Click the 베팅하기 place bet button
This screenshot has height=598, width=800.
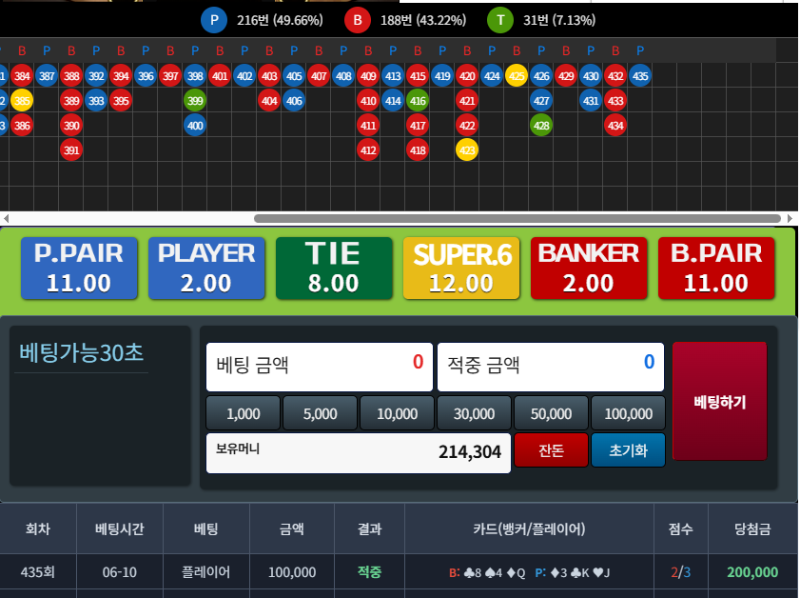click(x=720, y=402)
